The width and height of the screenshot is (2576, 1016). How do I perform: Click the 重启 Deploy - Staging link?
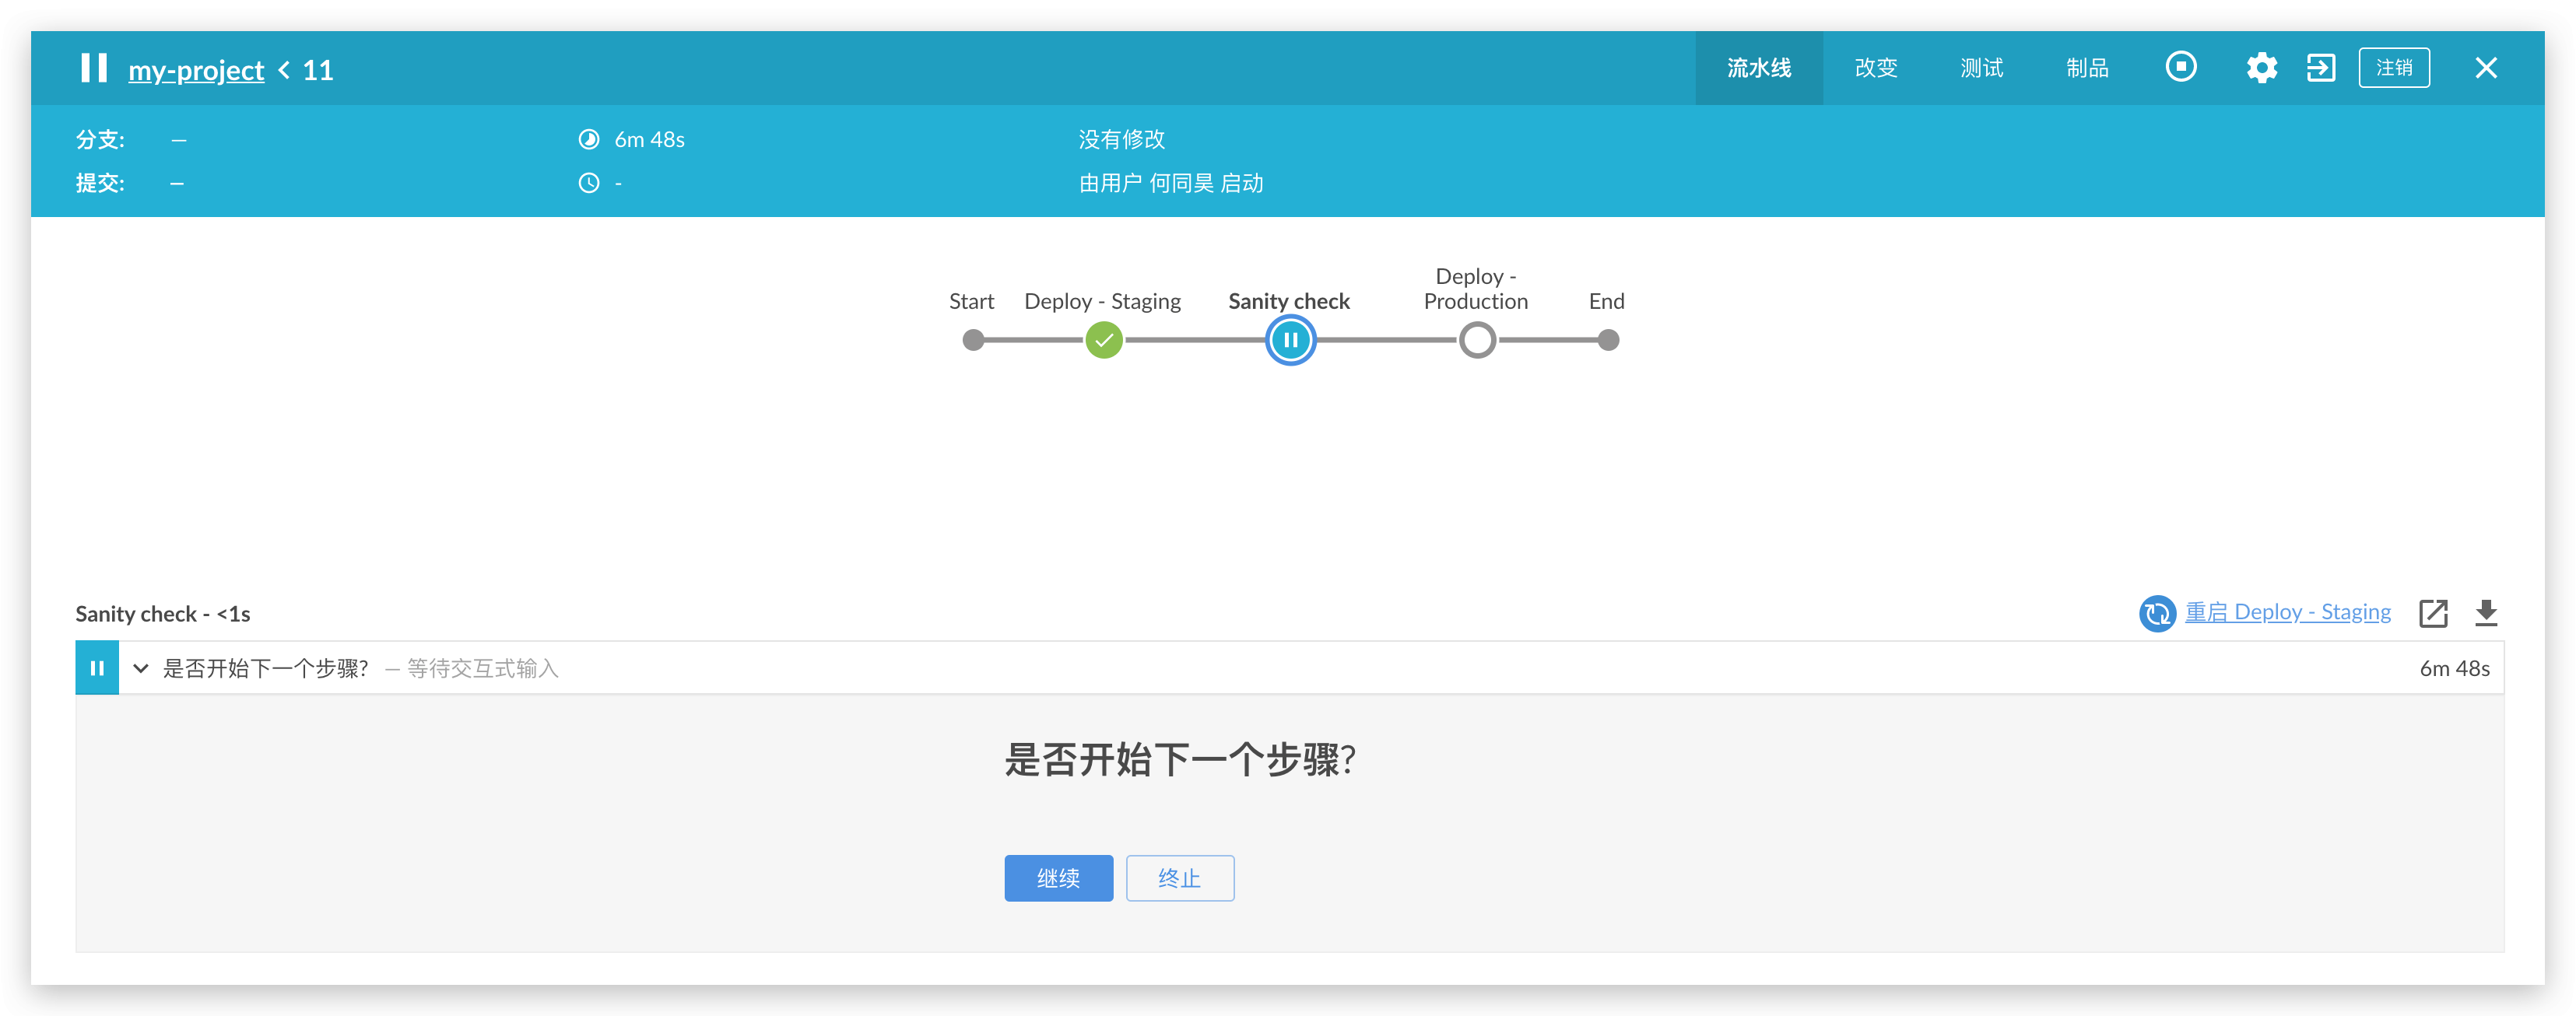pyautogui.click(x=2287, y=612)
